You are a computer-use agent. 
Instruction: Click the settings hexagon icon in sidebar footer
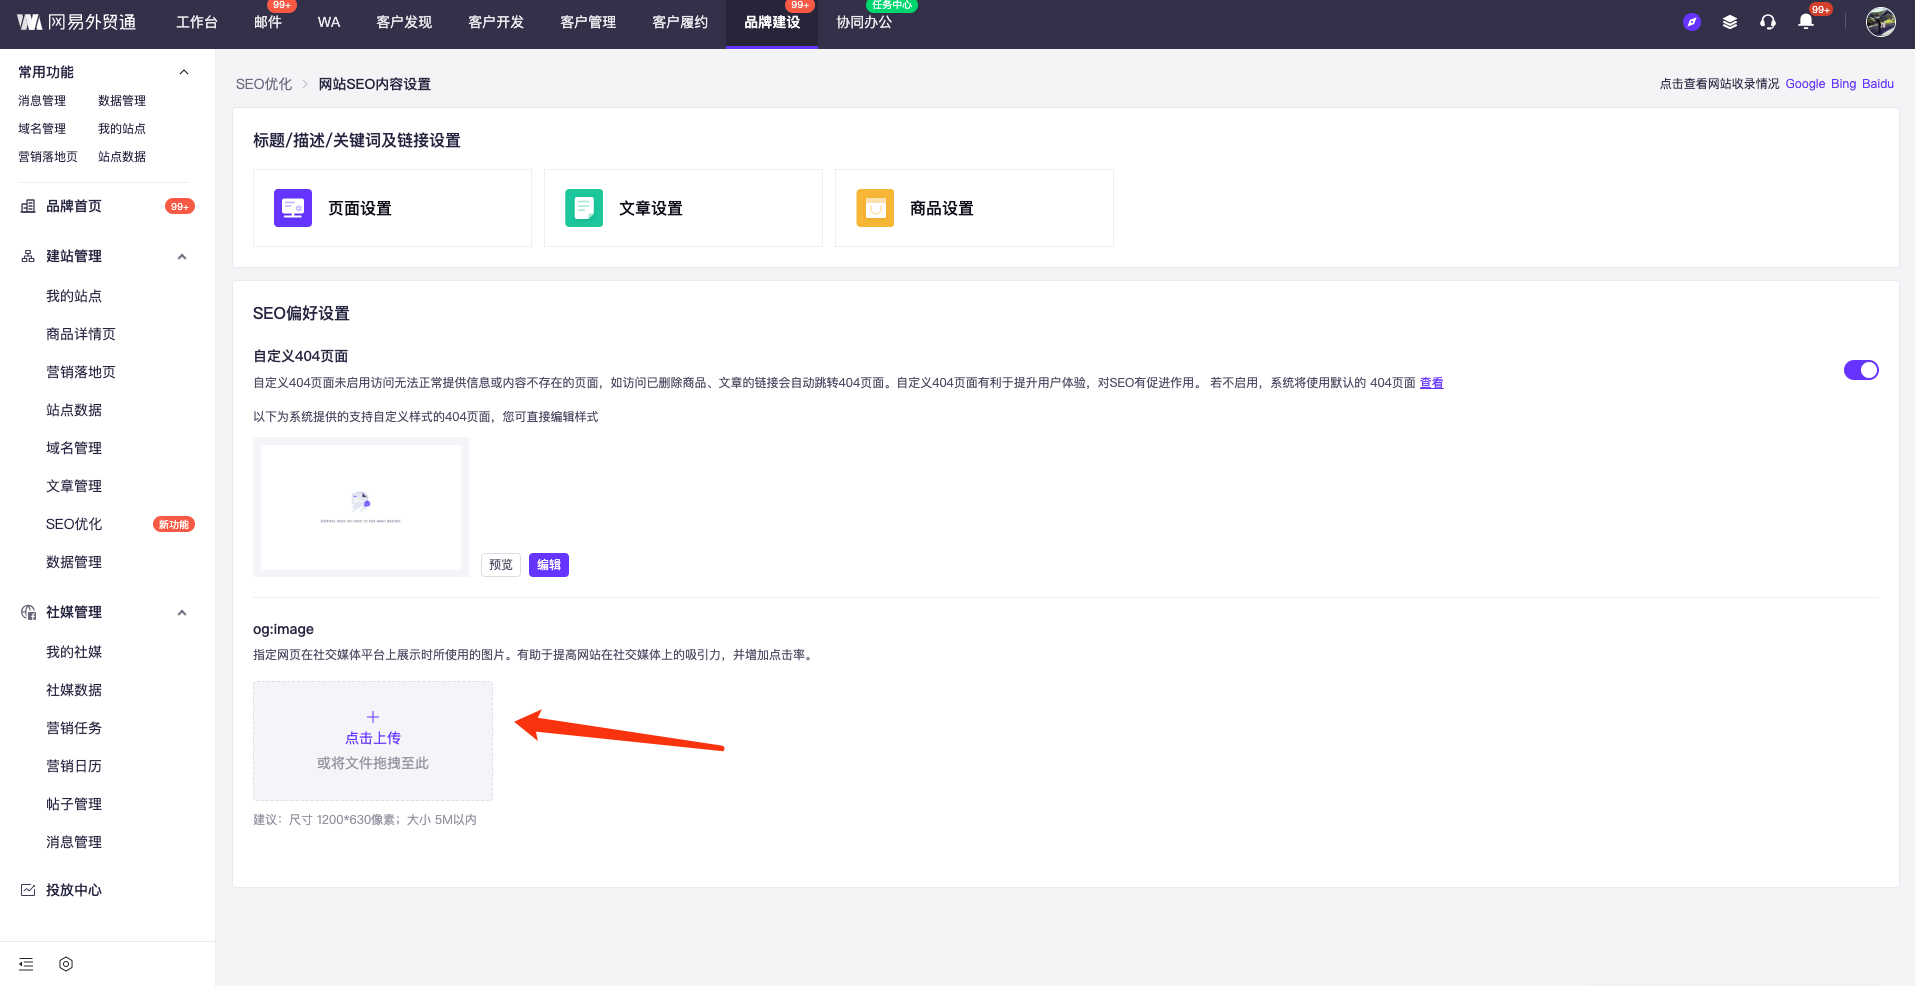(66, 964)
